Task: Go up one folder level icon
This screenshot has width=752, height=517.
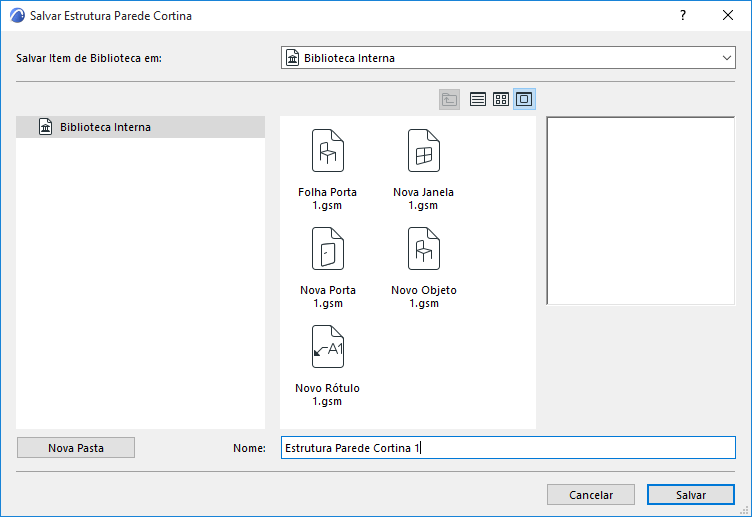Action: [x=449, y=99]
